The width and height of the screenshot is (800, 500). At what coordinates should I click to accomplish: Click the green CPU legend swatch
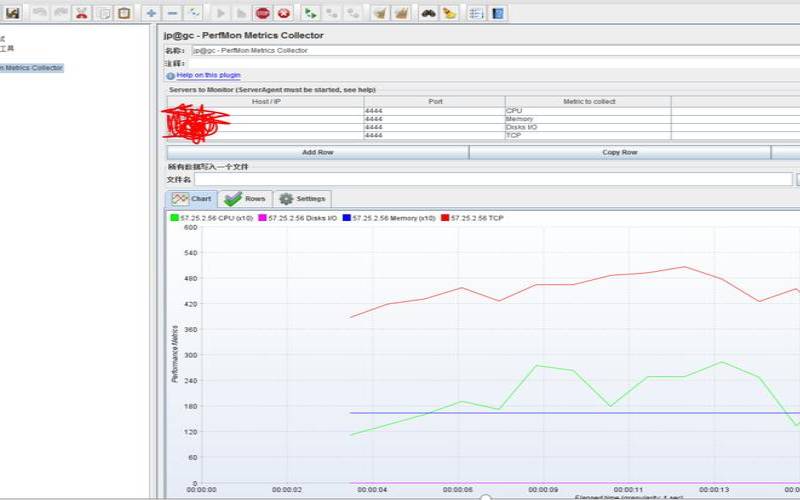tap(174, 218)
